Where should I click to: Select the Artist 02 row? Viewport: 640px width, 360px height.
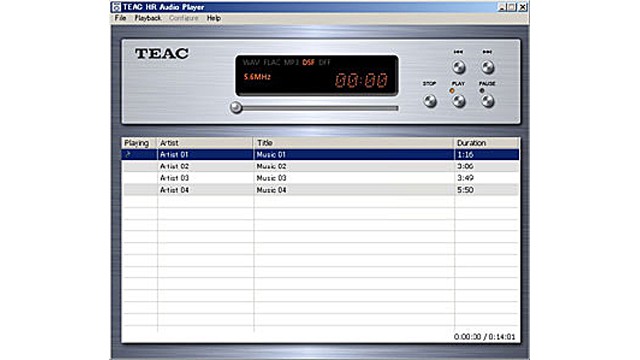pyautogui.click(x=320, y=166)
